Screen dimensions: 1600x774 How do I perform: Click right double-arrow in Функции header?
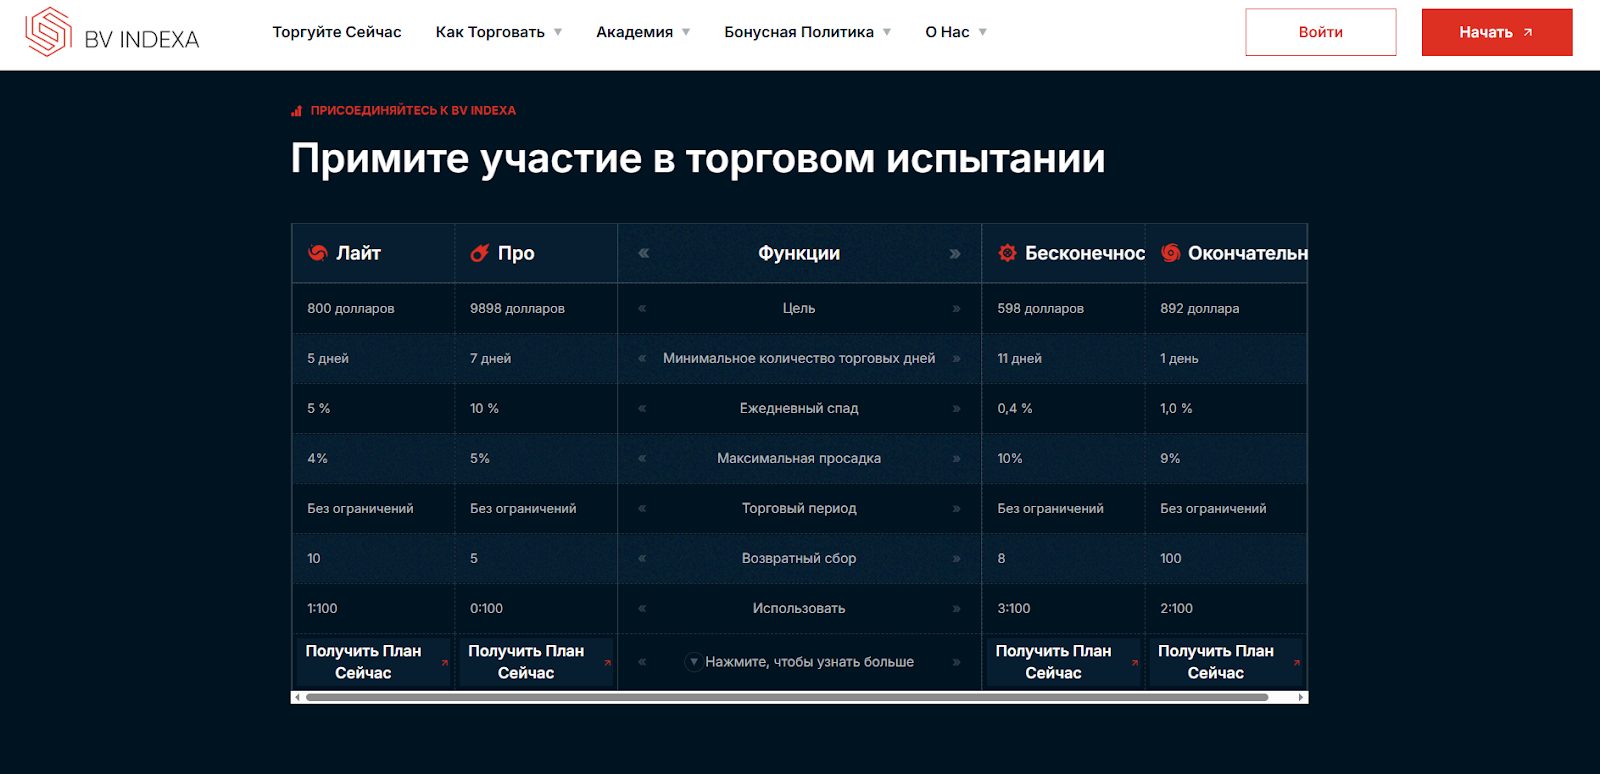coord(955,253)
